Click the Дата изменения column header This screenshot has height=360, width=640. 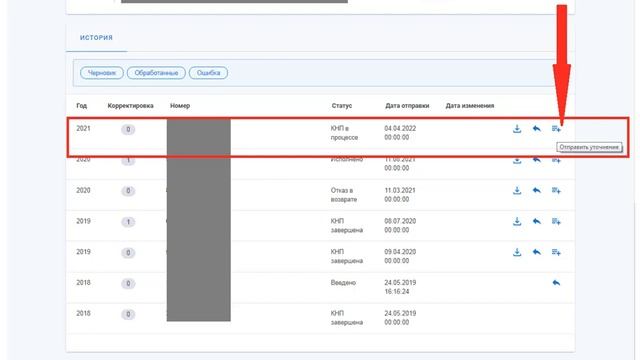click(x=470, y=106)
